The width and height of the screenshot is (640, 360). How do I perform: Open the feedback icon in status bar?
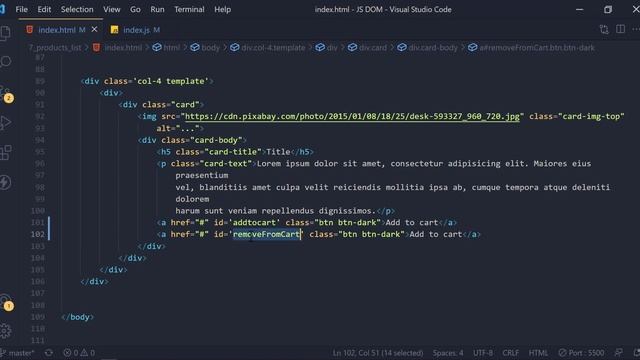click(619, 353)
